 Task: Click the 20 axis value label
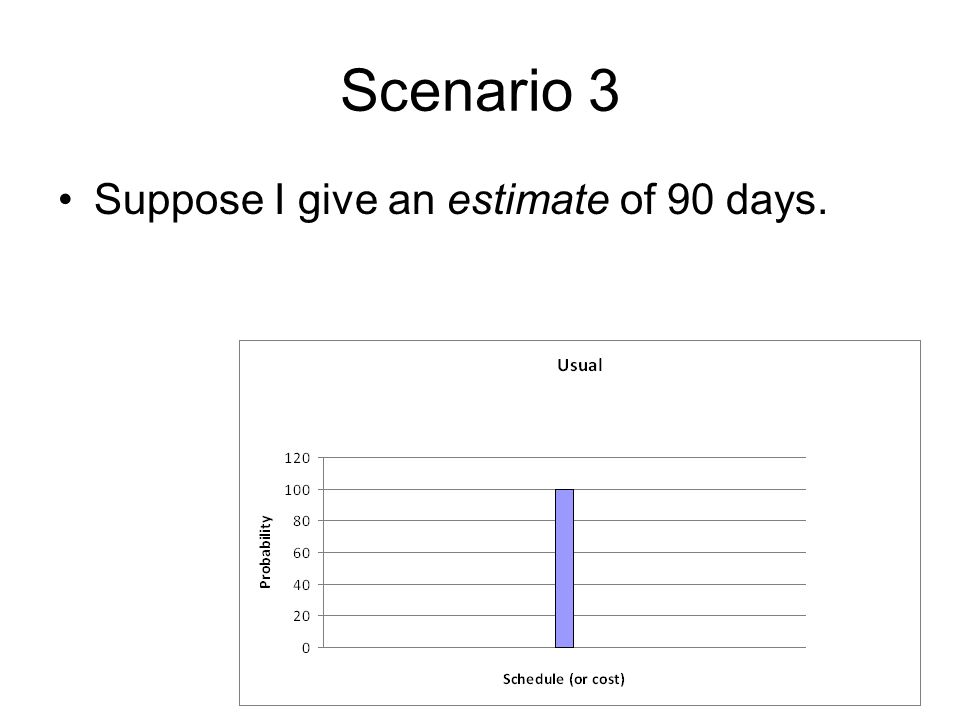click(301, 616)
